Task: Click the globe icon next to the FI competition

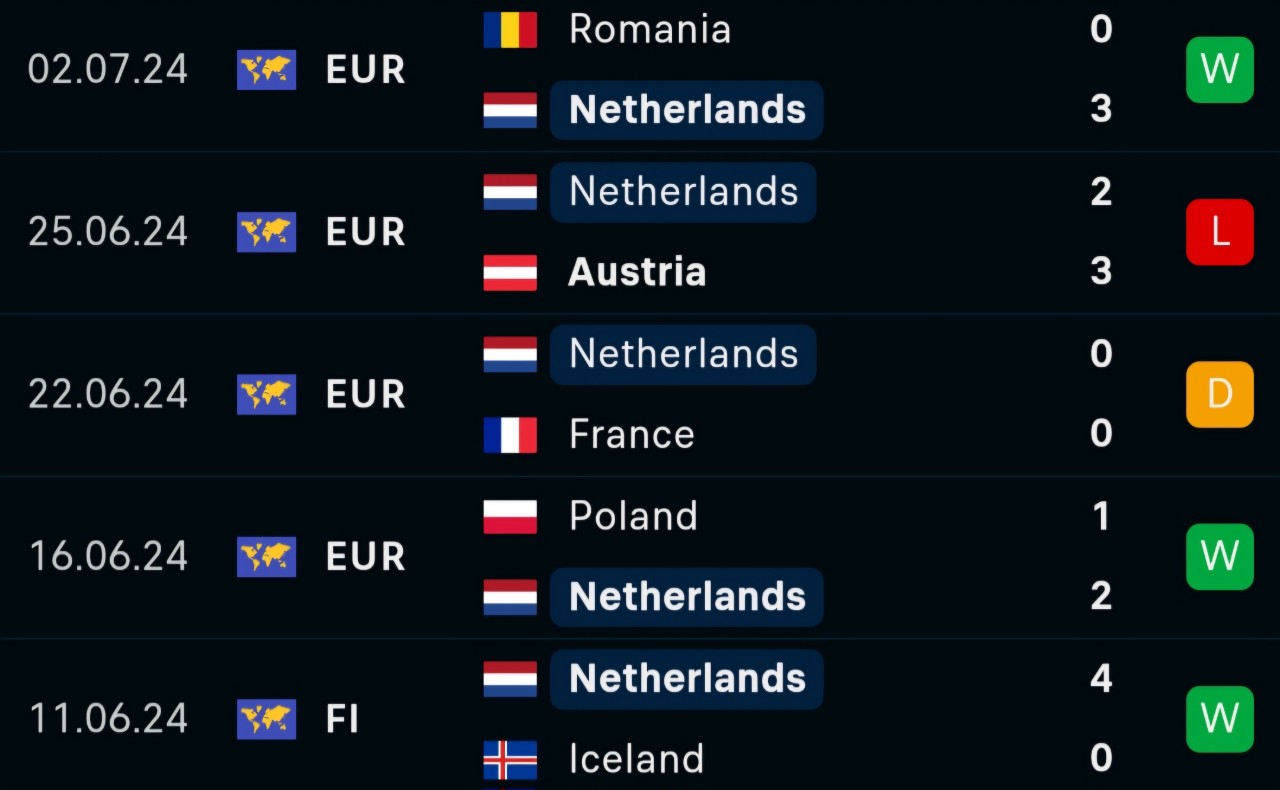Action: [x=266, y=719]
